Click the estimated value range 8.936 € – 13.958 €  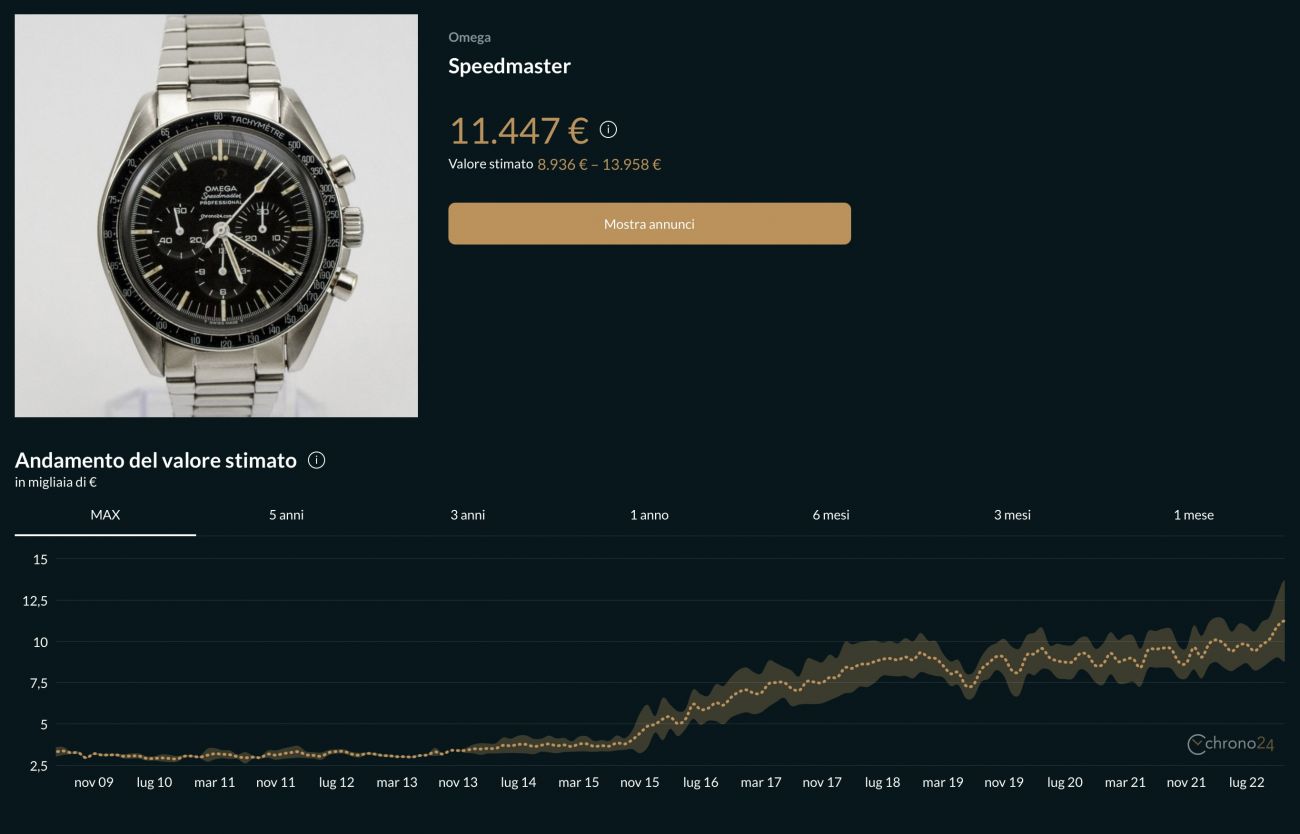pos(599,165)
